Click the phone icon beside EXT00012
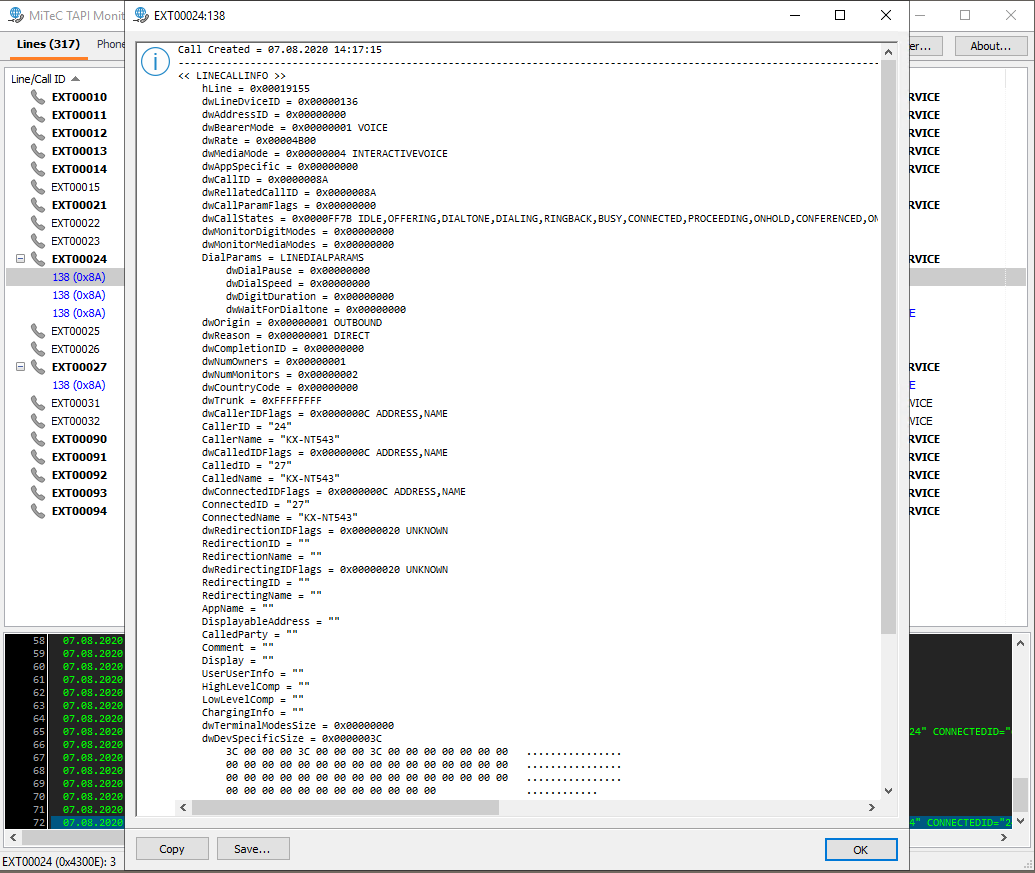Viewport: 1035px width, 873px height. 38,133
